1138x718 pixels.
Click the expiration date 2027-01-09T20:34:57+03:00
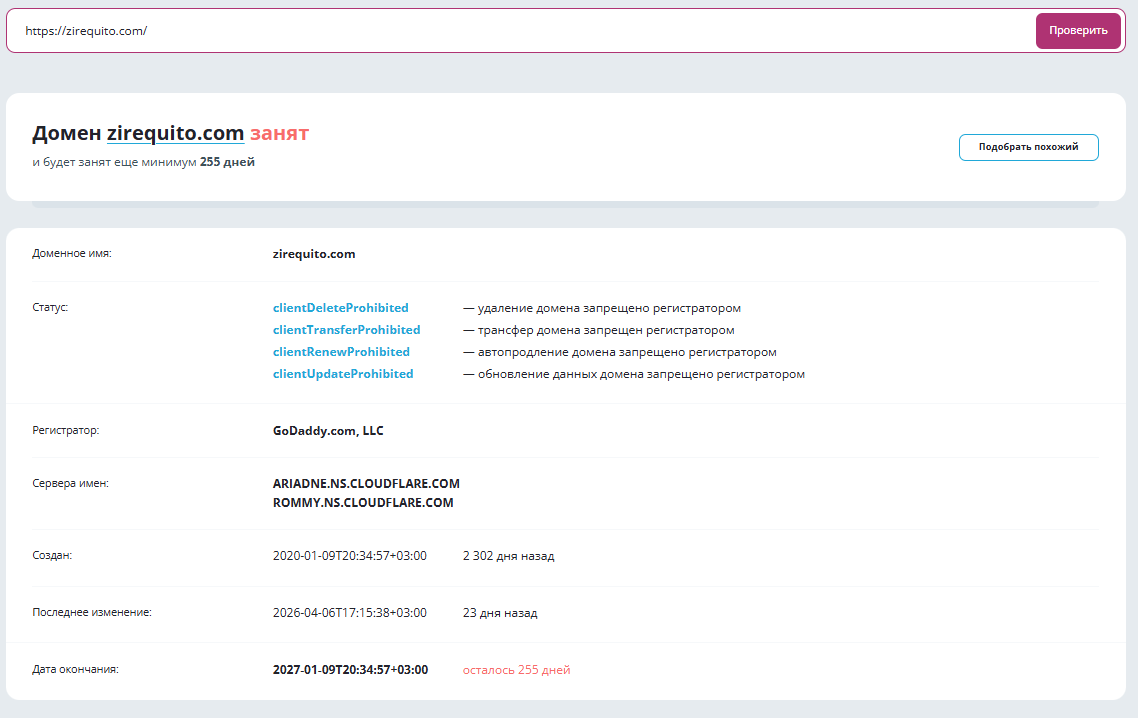pyautogui.click(x=350, y=670)
